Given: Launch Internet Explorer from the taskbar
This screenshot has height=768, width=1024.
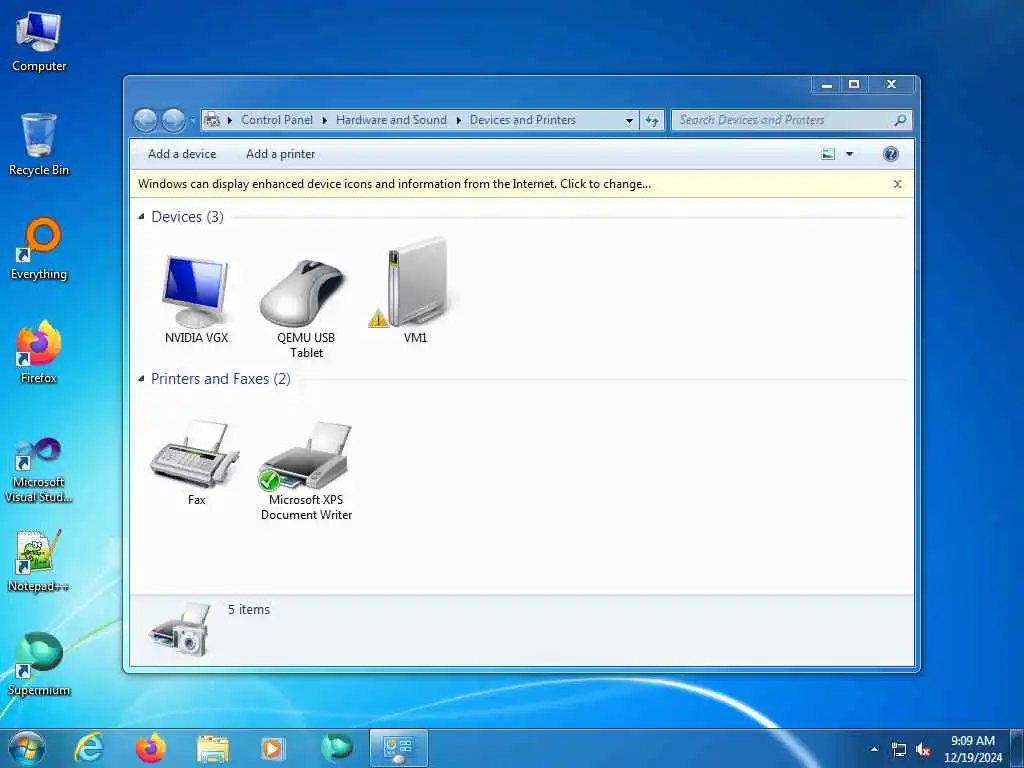Looking at the screenshot, I should coord(89,748).
